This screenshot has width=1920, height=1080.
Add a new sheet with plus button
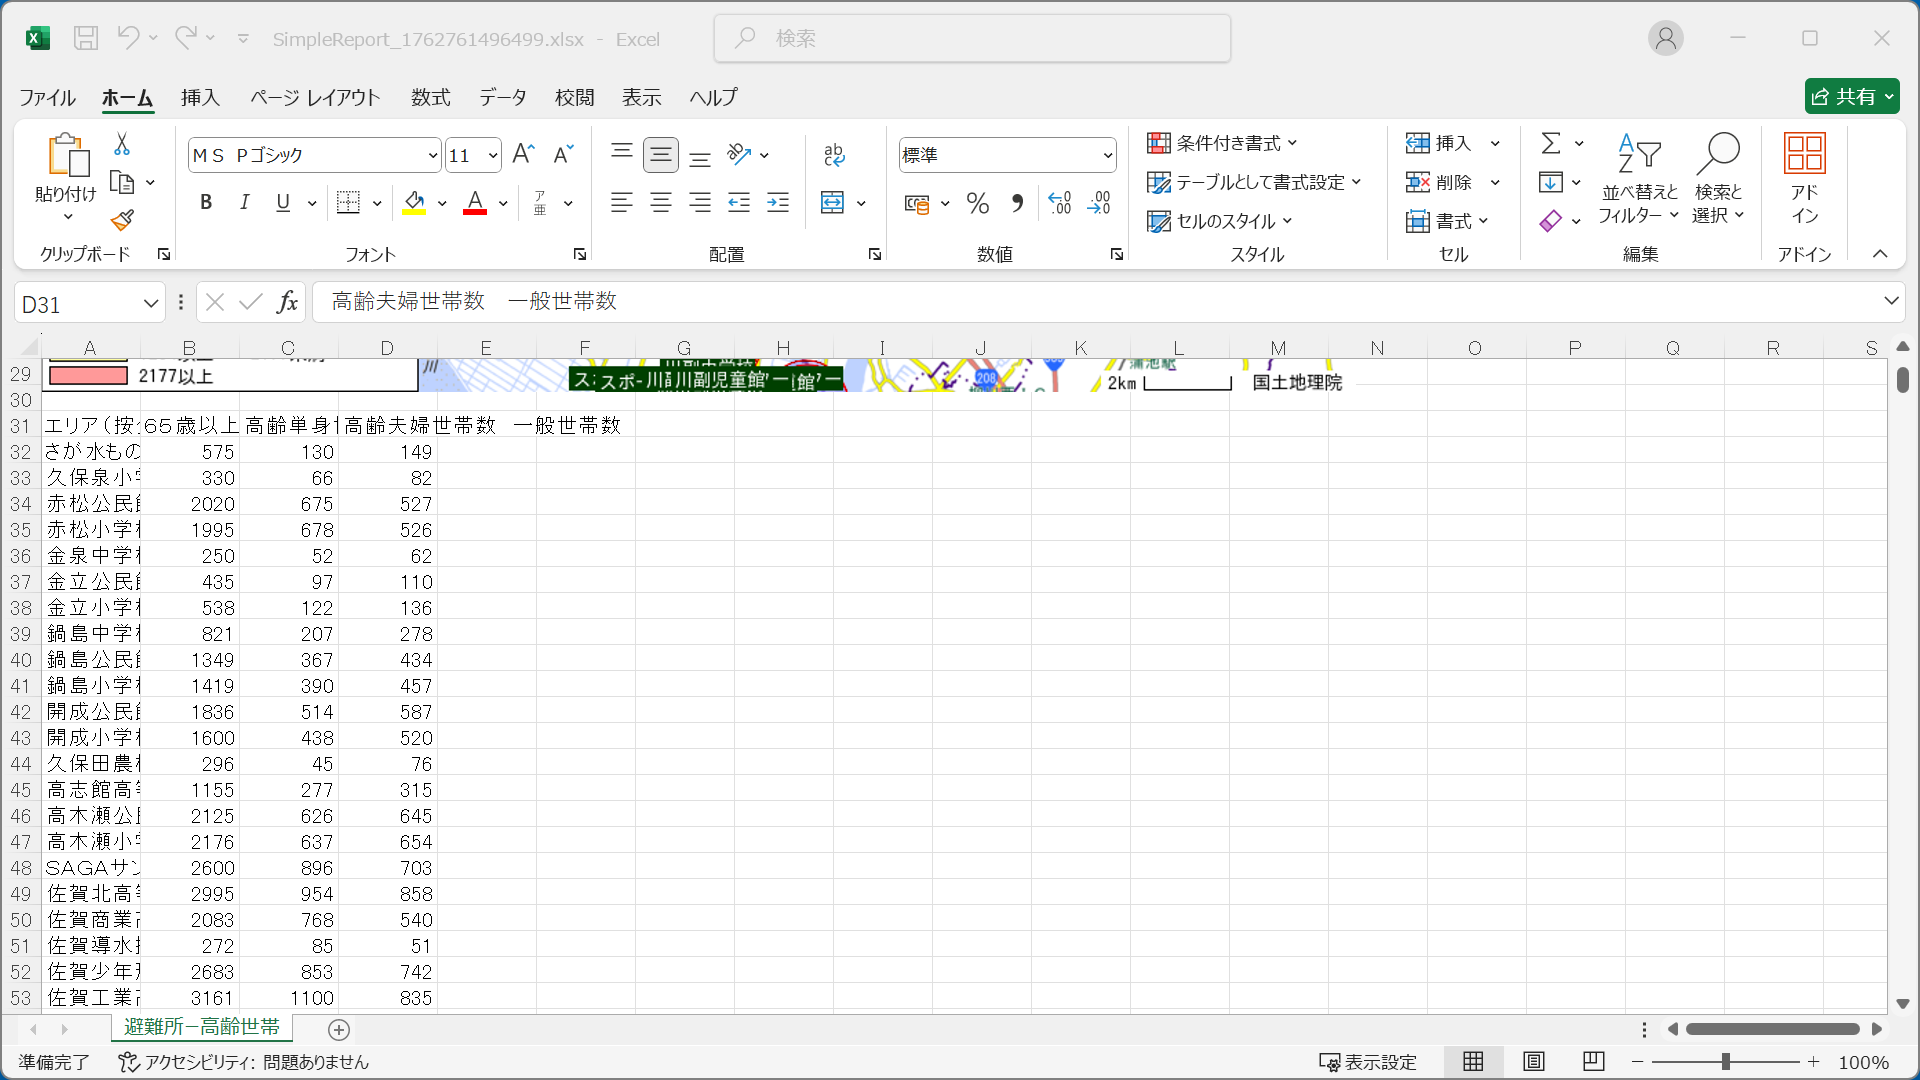(339, 1030)
